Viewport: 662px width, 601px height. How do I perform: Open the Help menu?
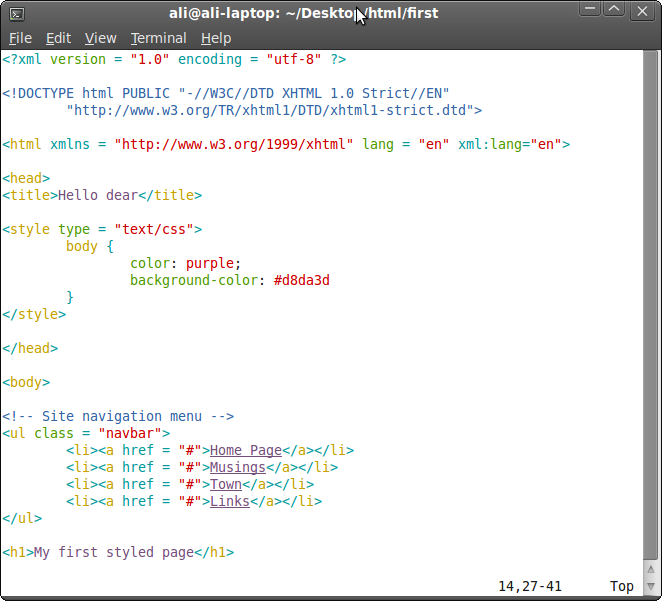click(x=216, y=38)
